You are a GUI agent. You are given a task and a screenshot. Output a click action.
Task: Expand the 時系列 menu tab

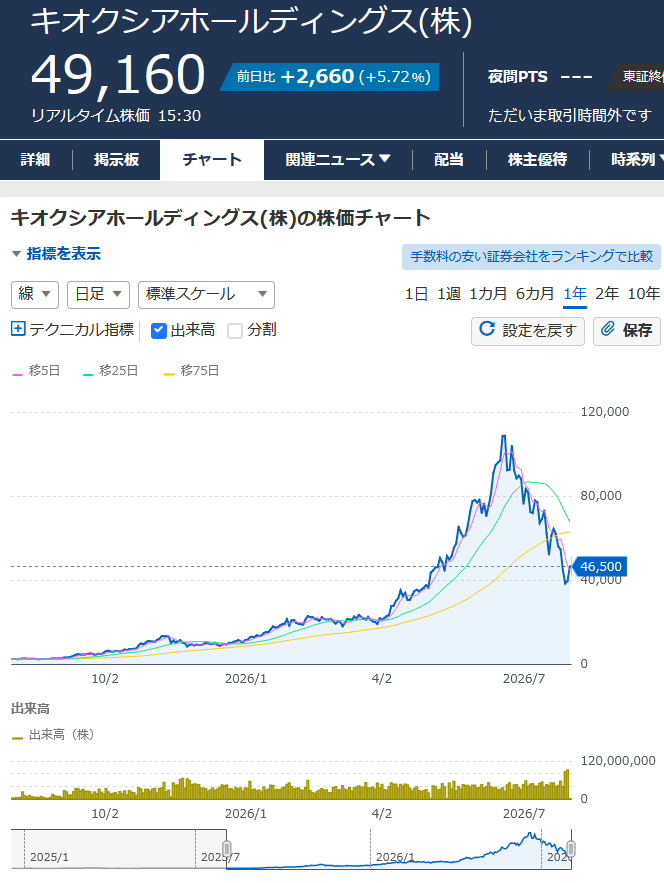636,160
